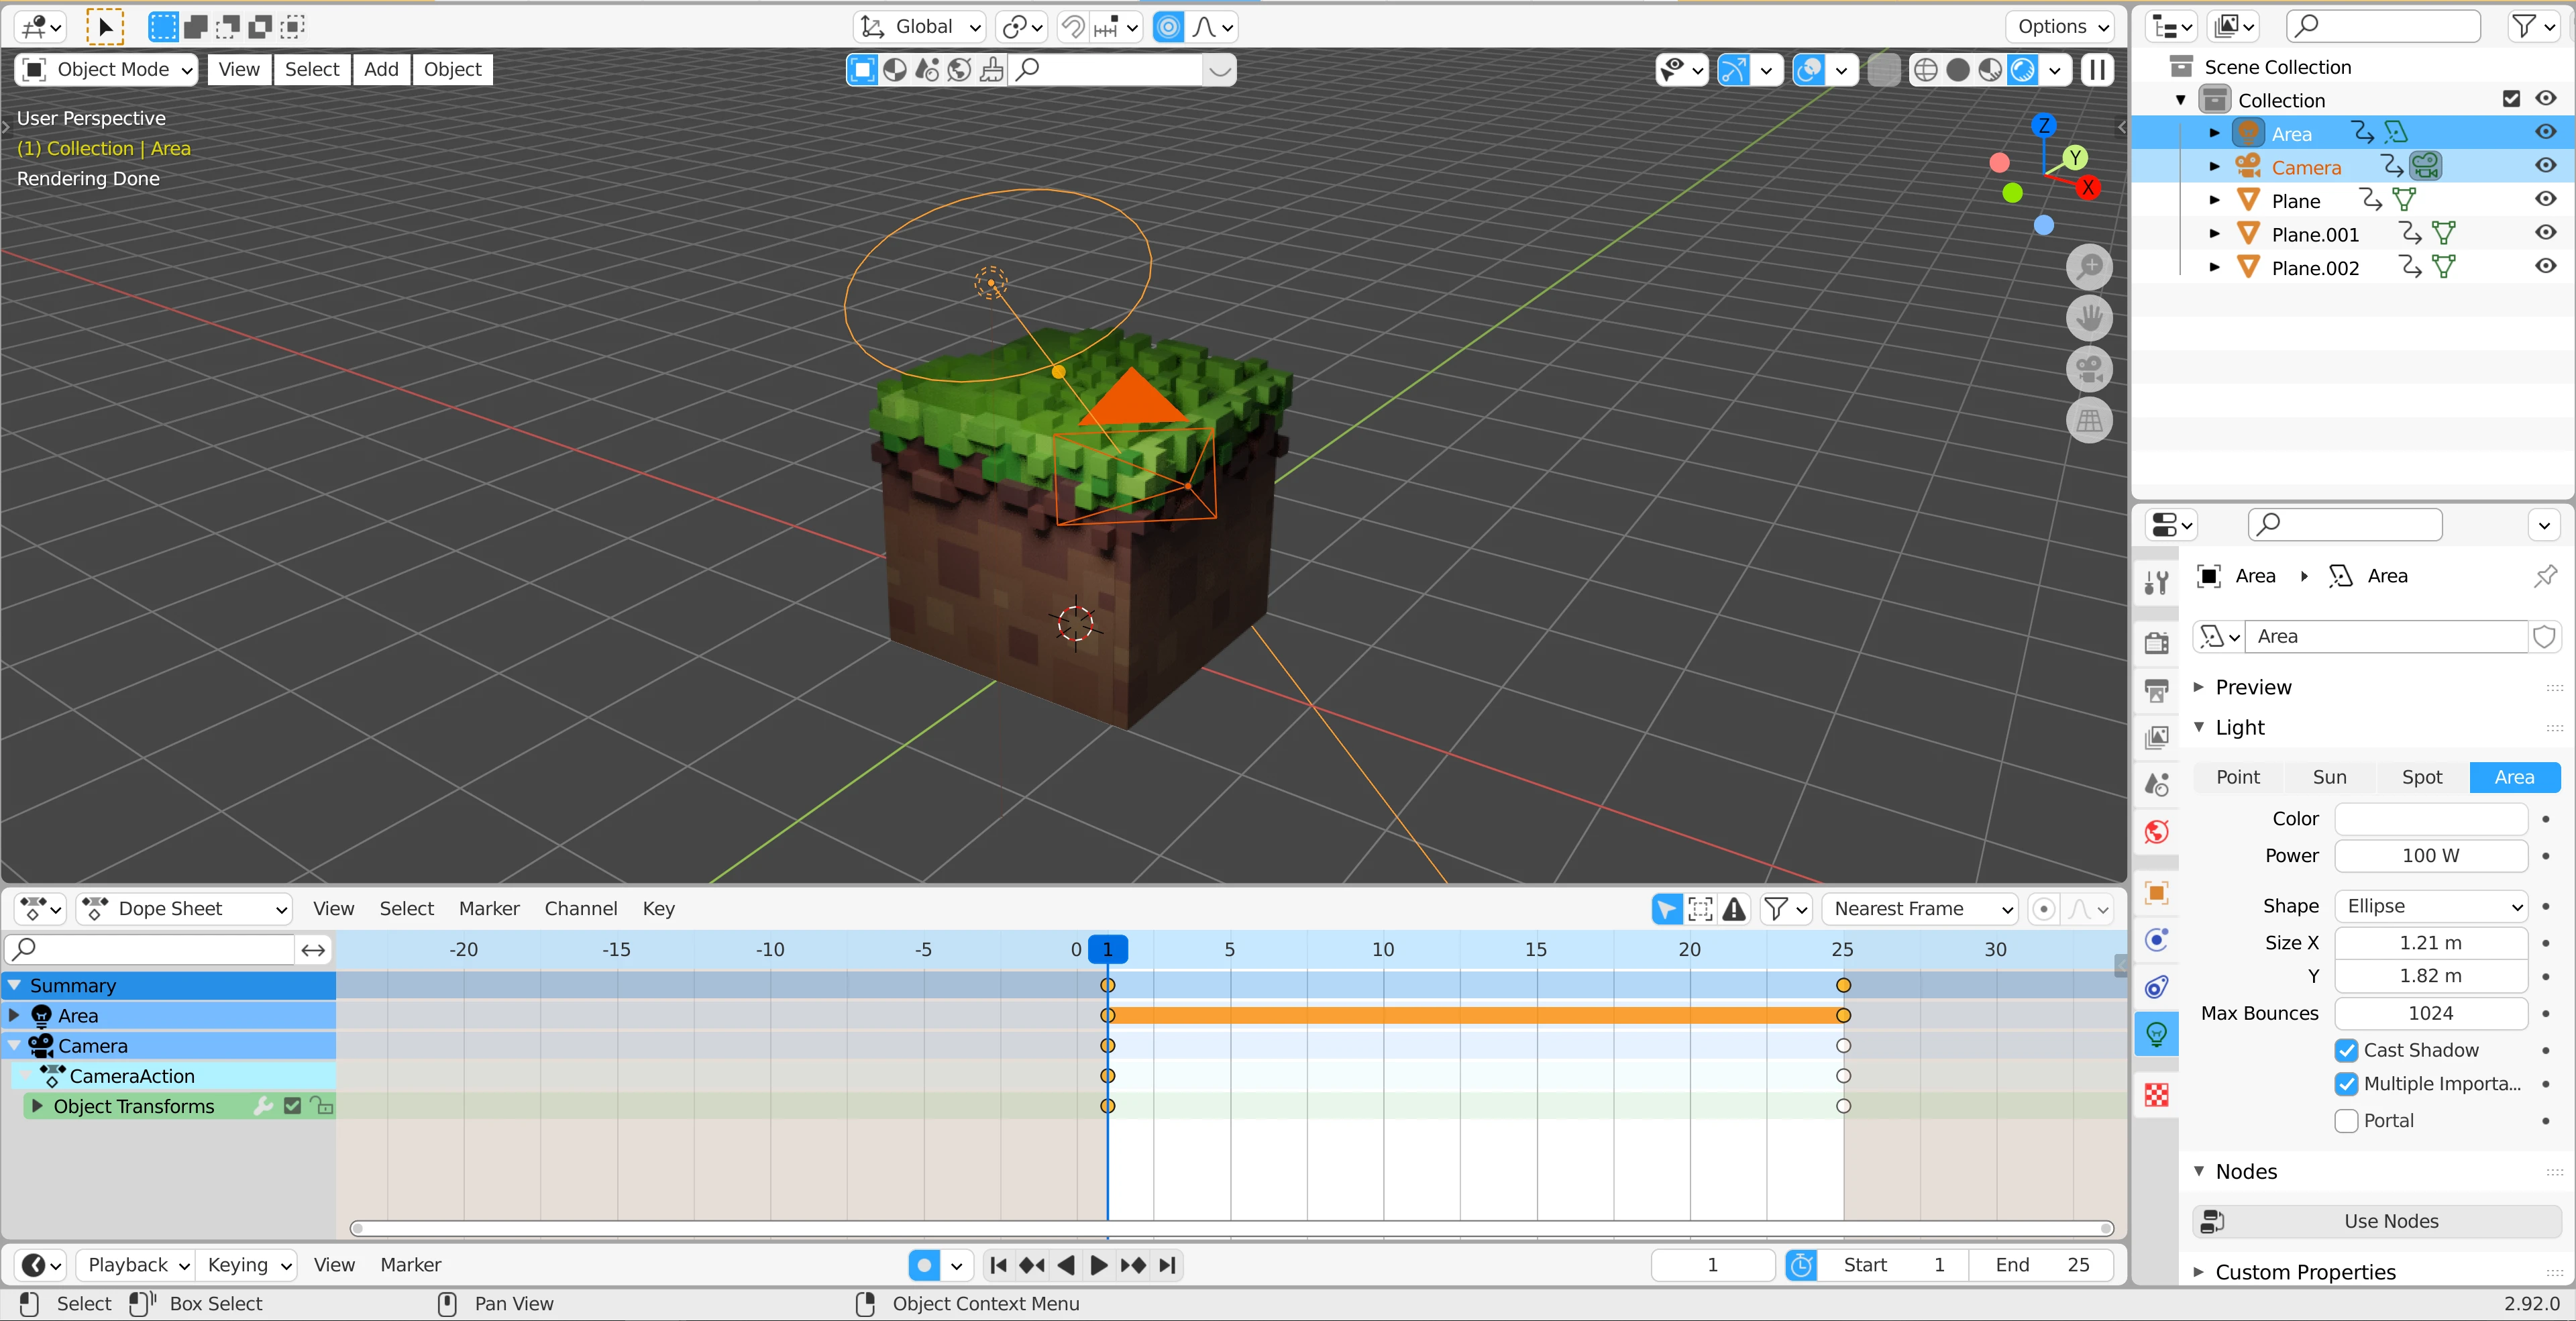This screenshot has width=2576, height=1321.
Task: Toggle proportional editing in the viewport header
Action: point(1168,27)
